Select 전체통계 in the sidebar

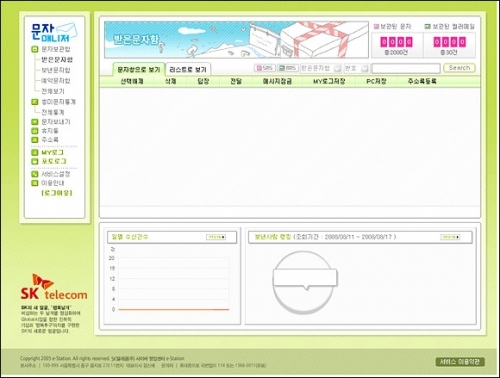pos(53,112)
